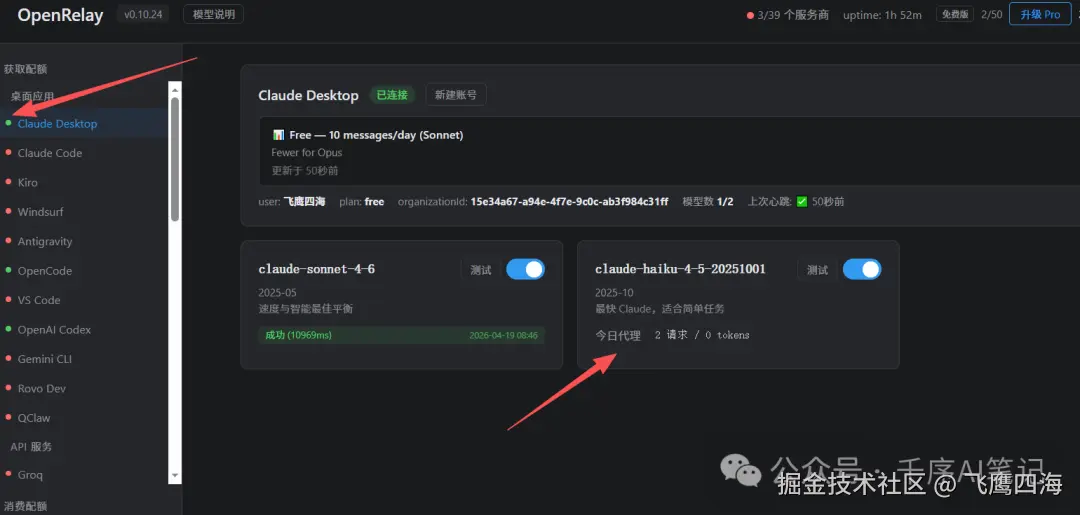The height and width of the screenshot is (515, 1080).
Task: Open VS Code sidebar entry
Action: click(39, 300)
